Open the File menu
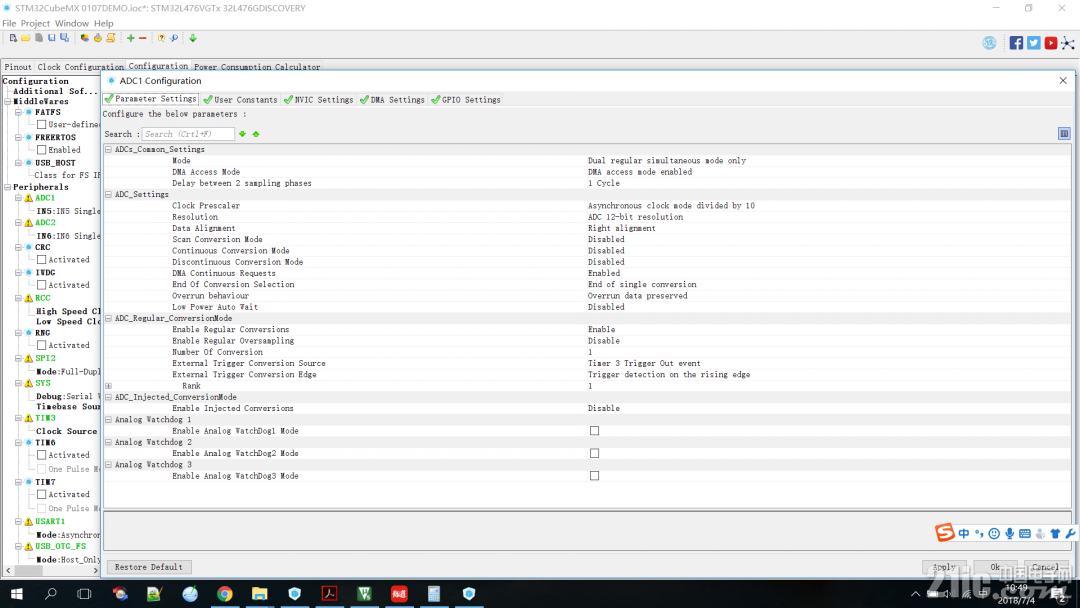1080x608 pixels. point(9,23)
